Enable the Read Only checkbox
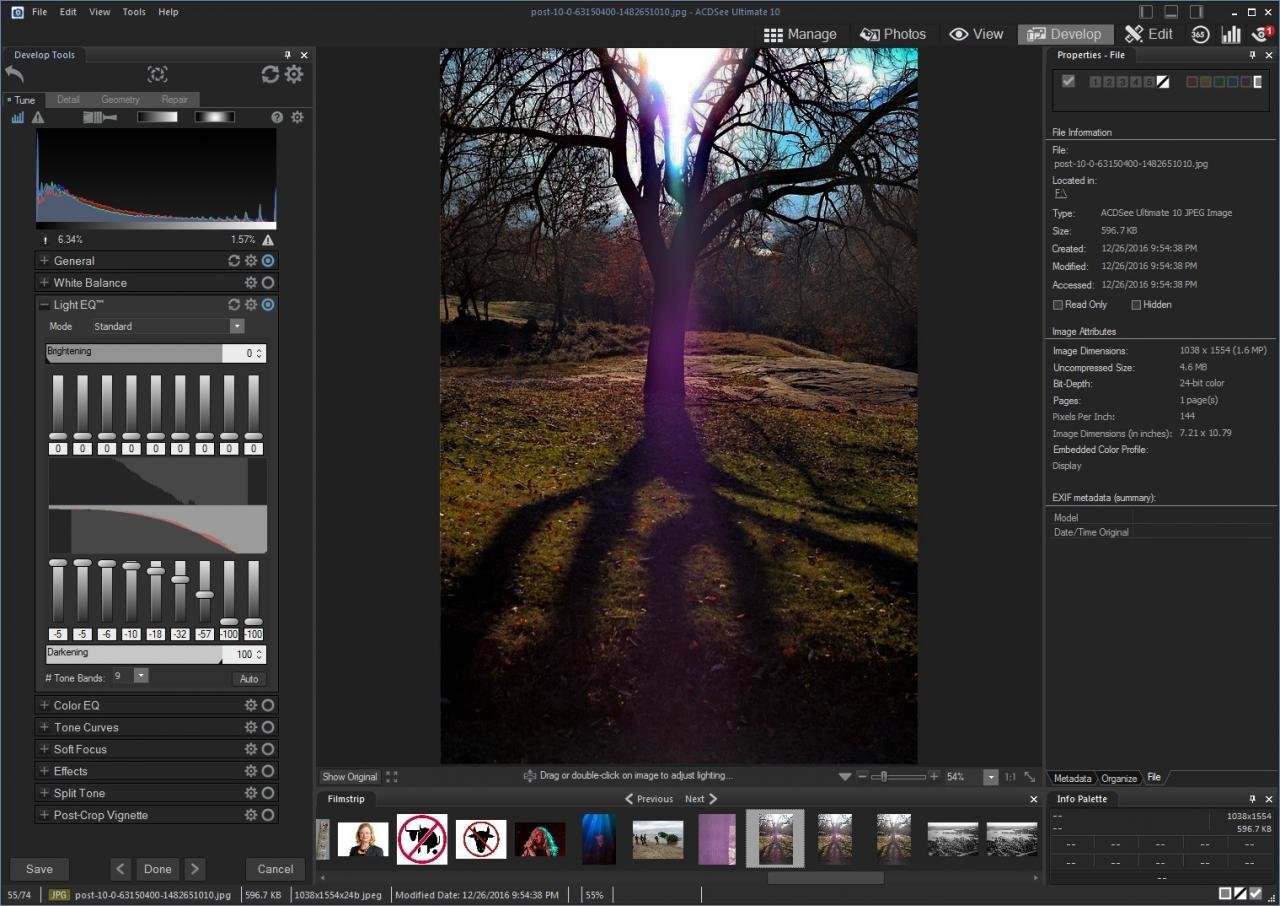 click(x=1058, y=305)
